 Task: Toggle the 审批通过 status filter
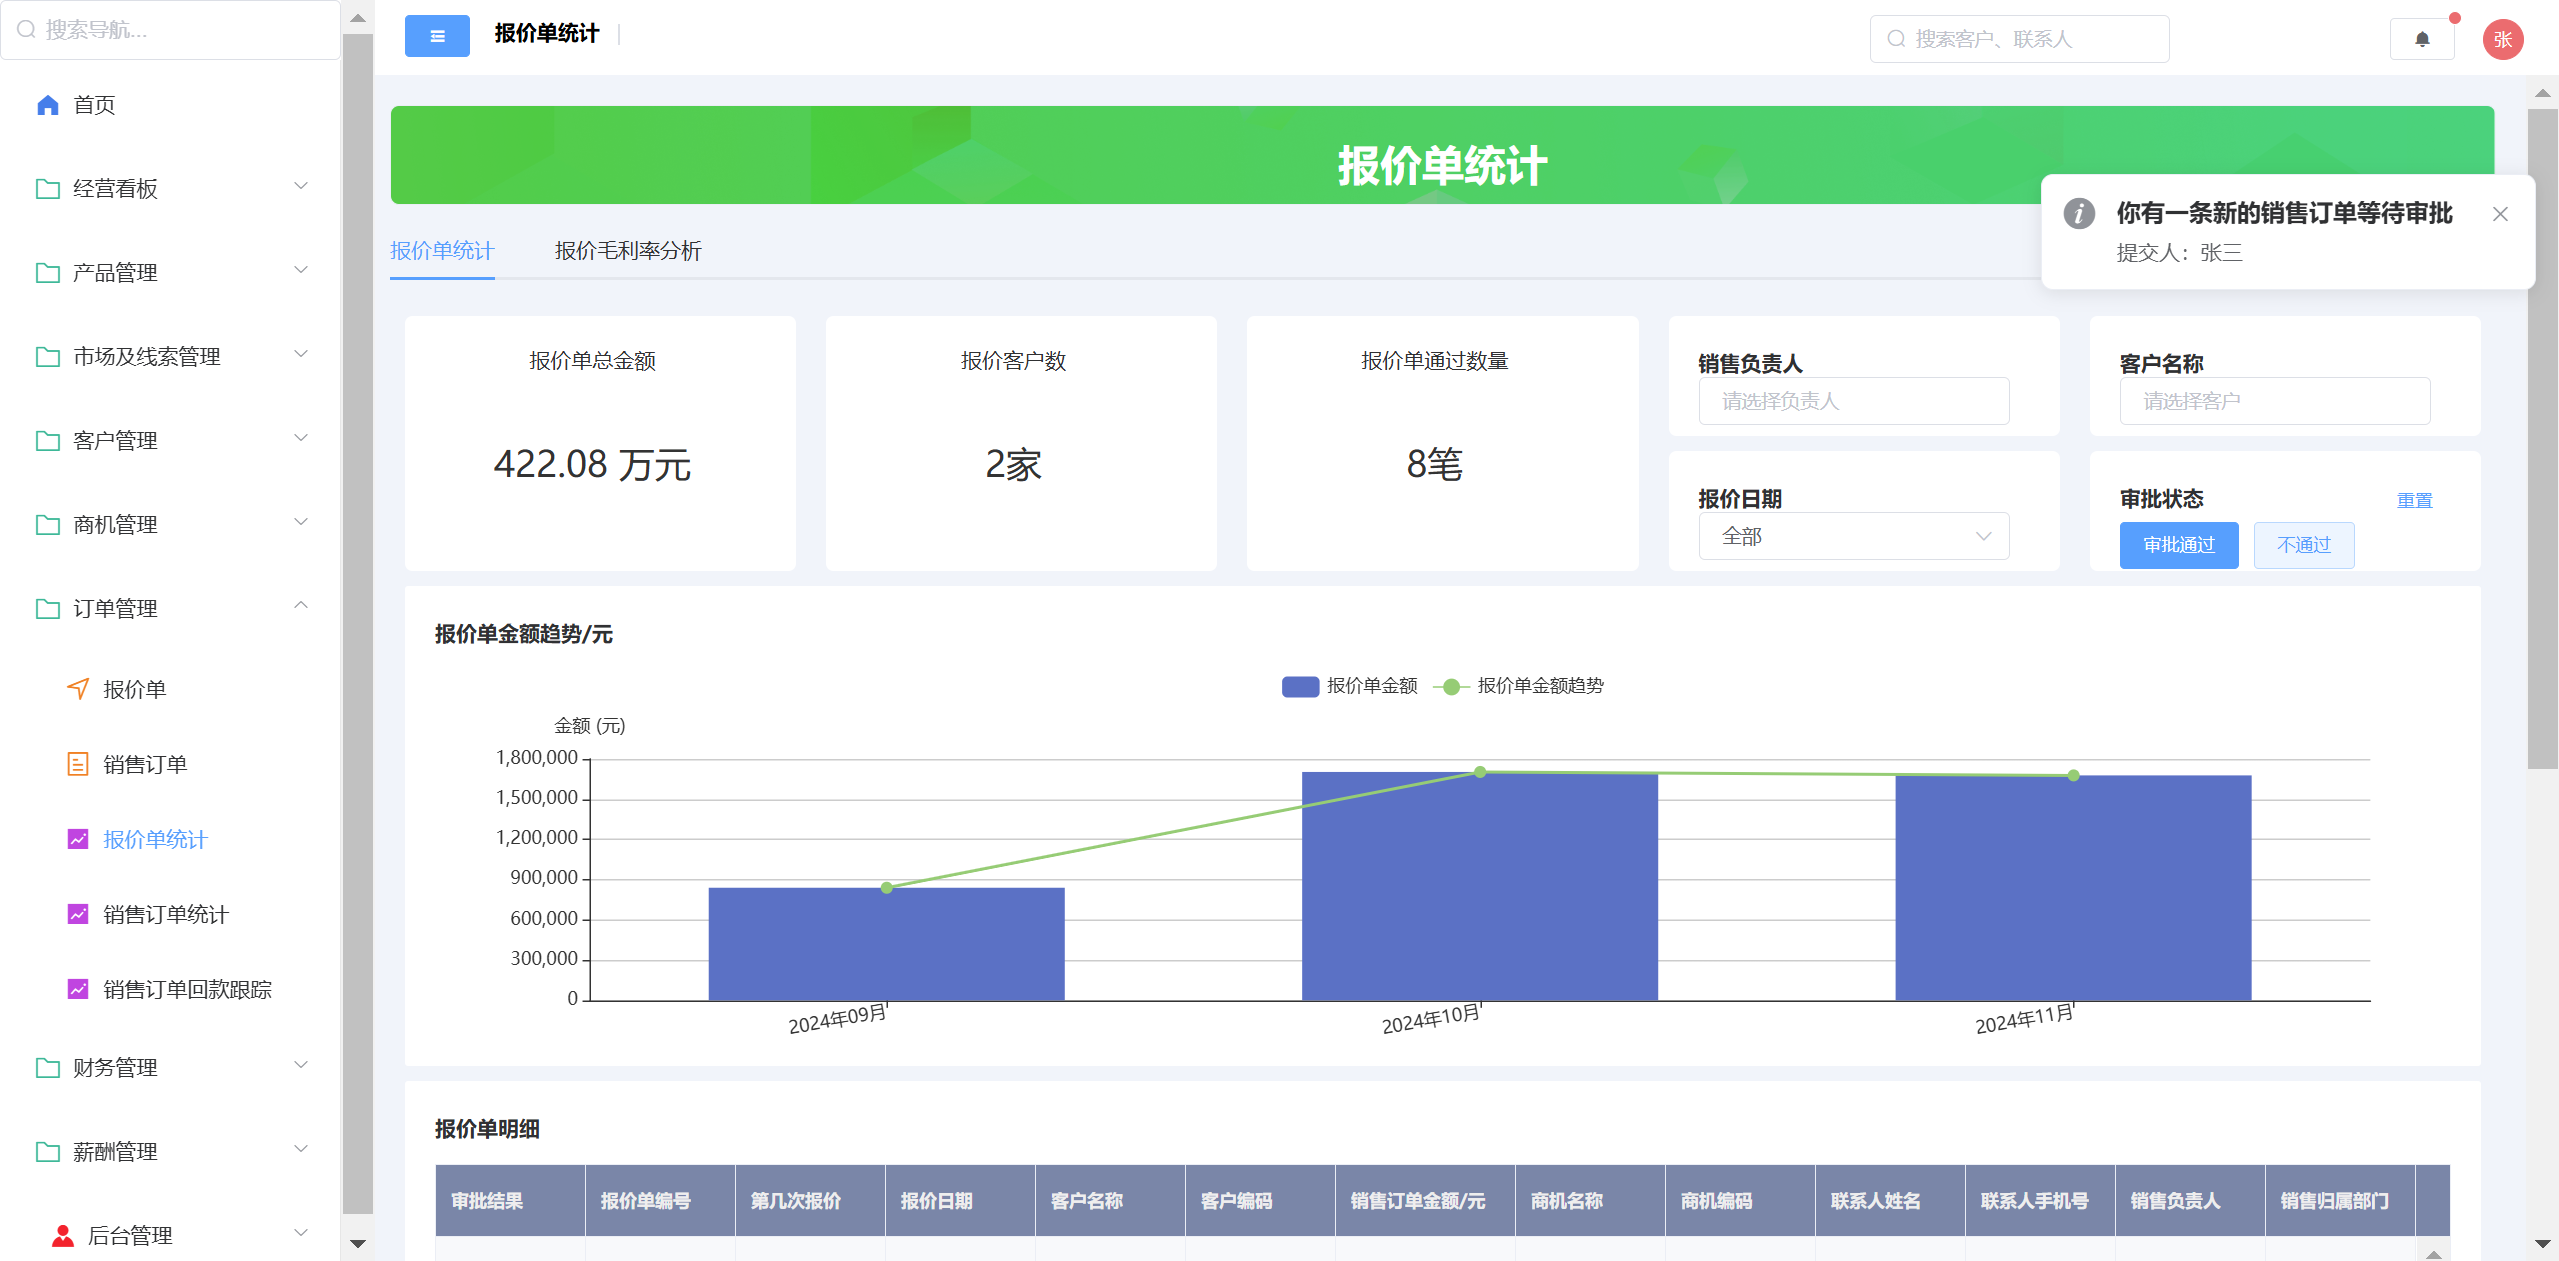pyautogui.click(x=2178, y=545)
